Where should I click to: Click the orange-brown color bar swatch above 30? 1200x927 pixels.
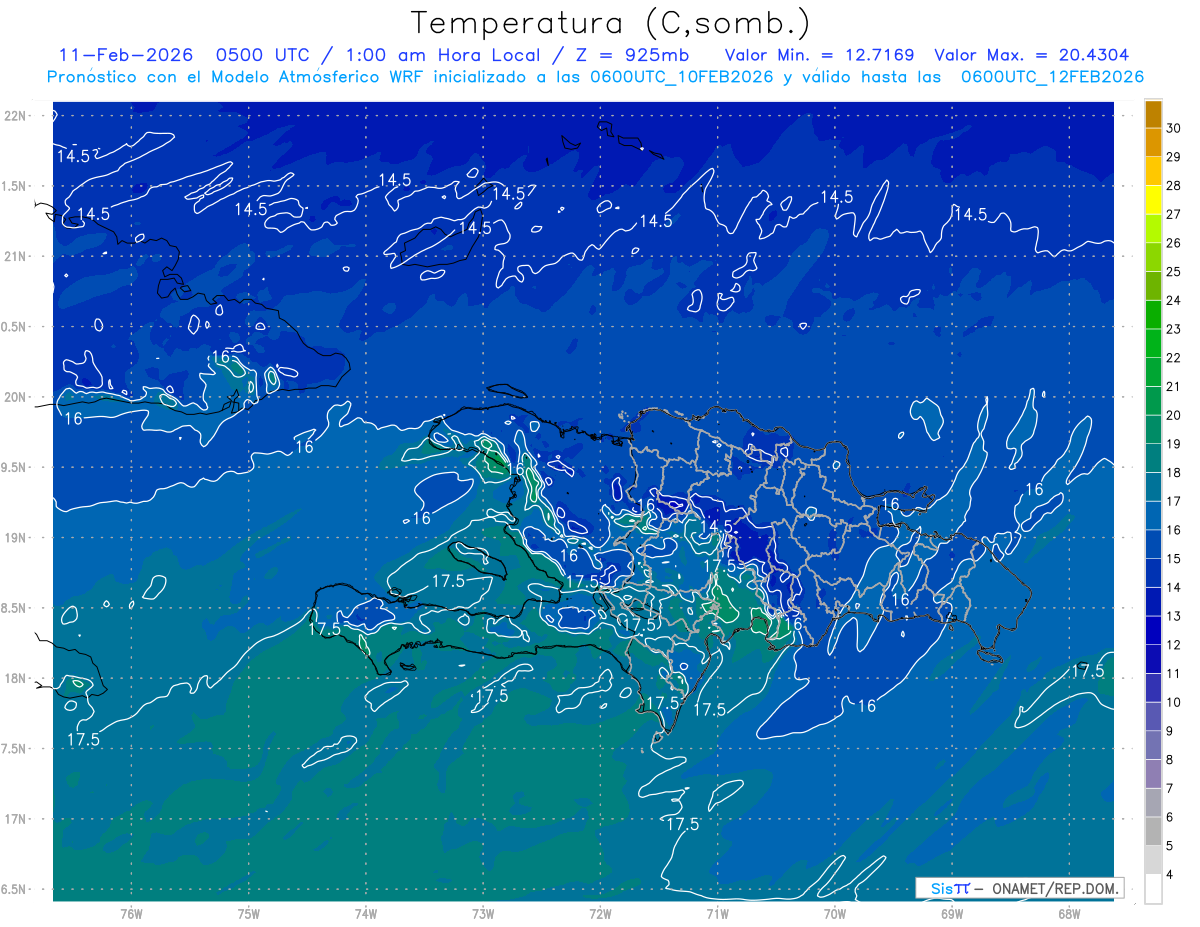coord(1153,115)
